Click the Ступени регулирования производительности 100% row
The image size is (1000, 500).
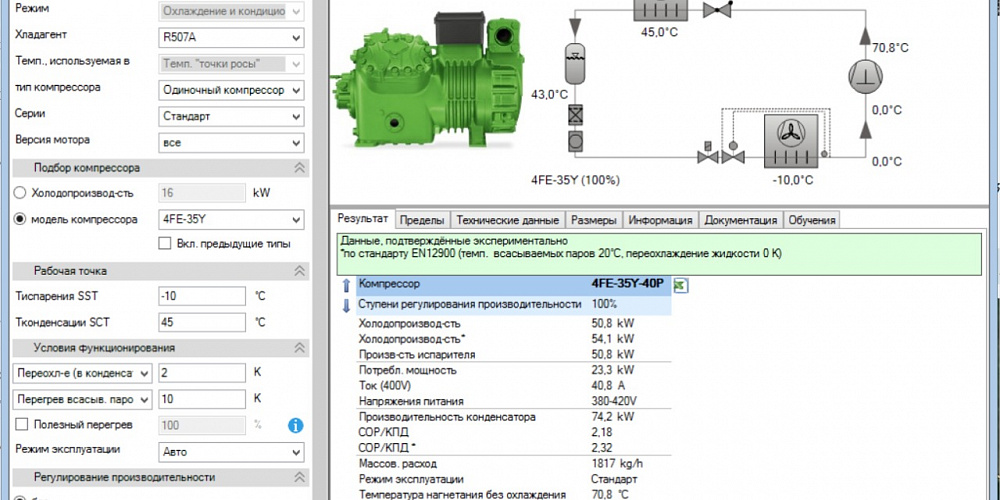click(x=514, y=305)
